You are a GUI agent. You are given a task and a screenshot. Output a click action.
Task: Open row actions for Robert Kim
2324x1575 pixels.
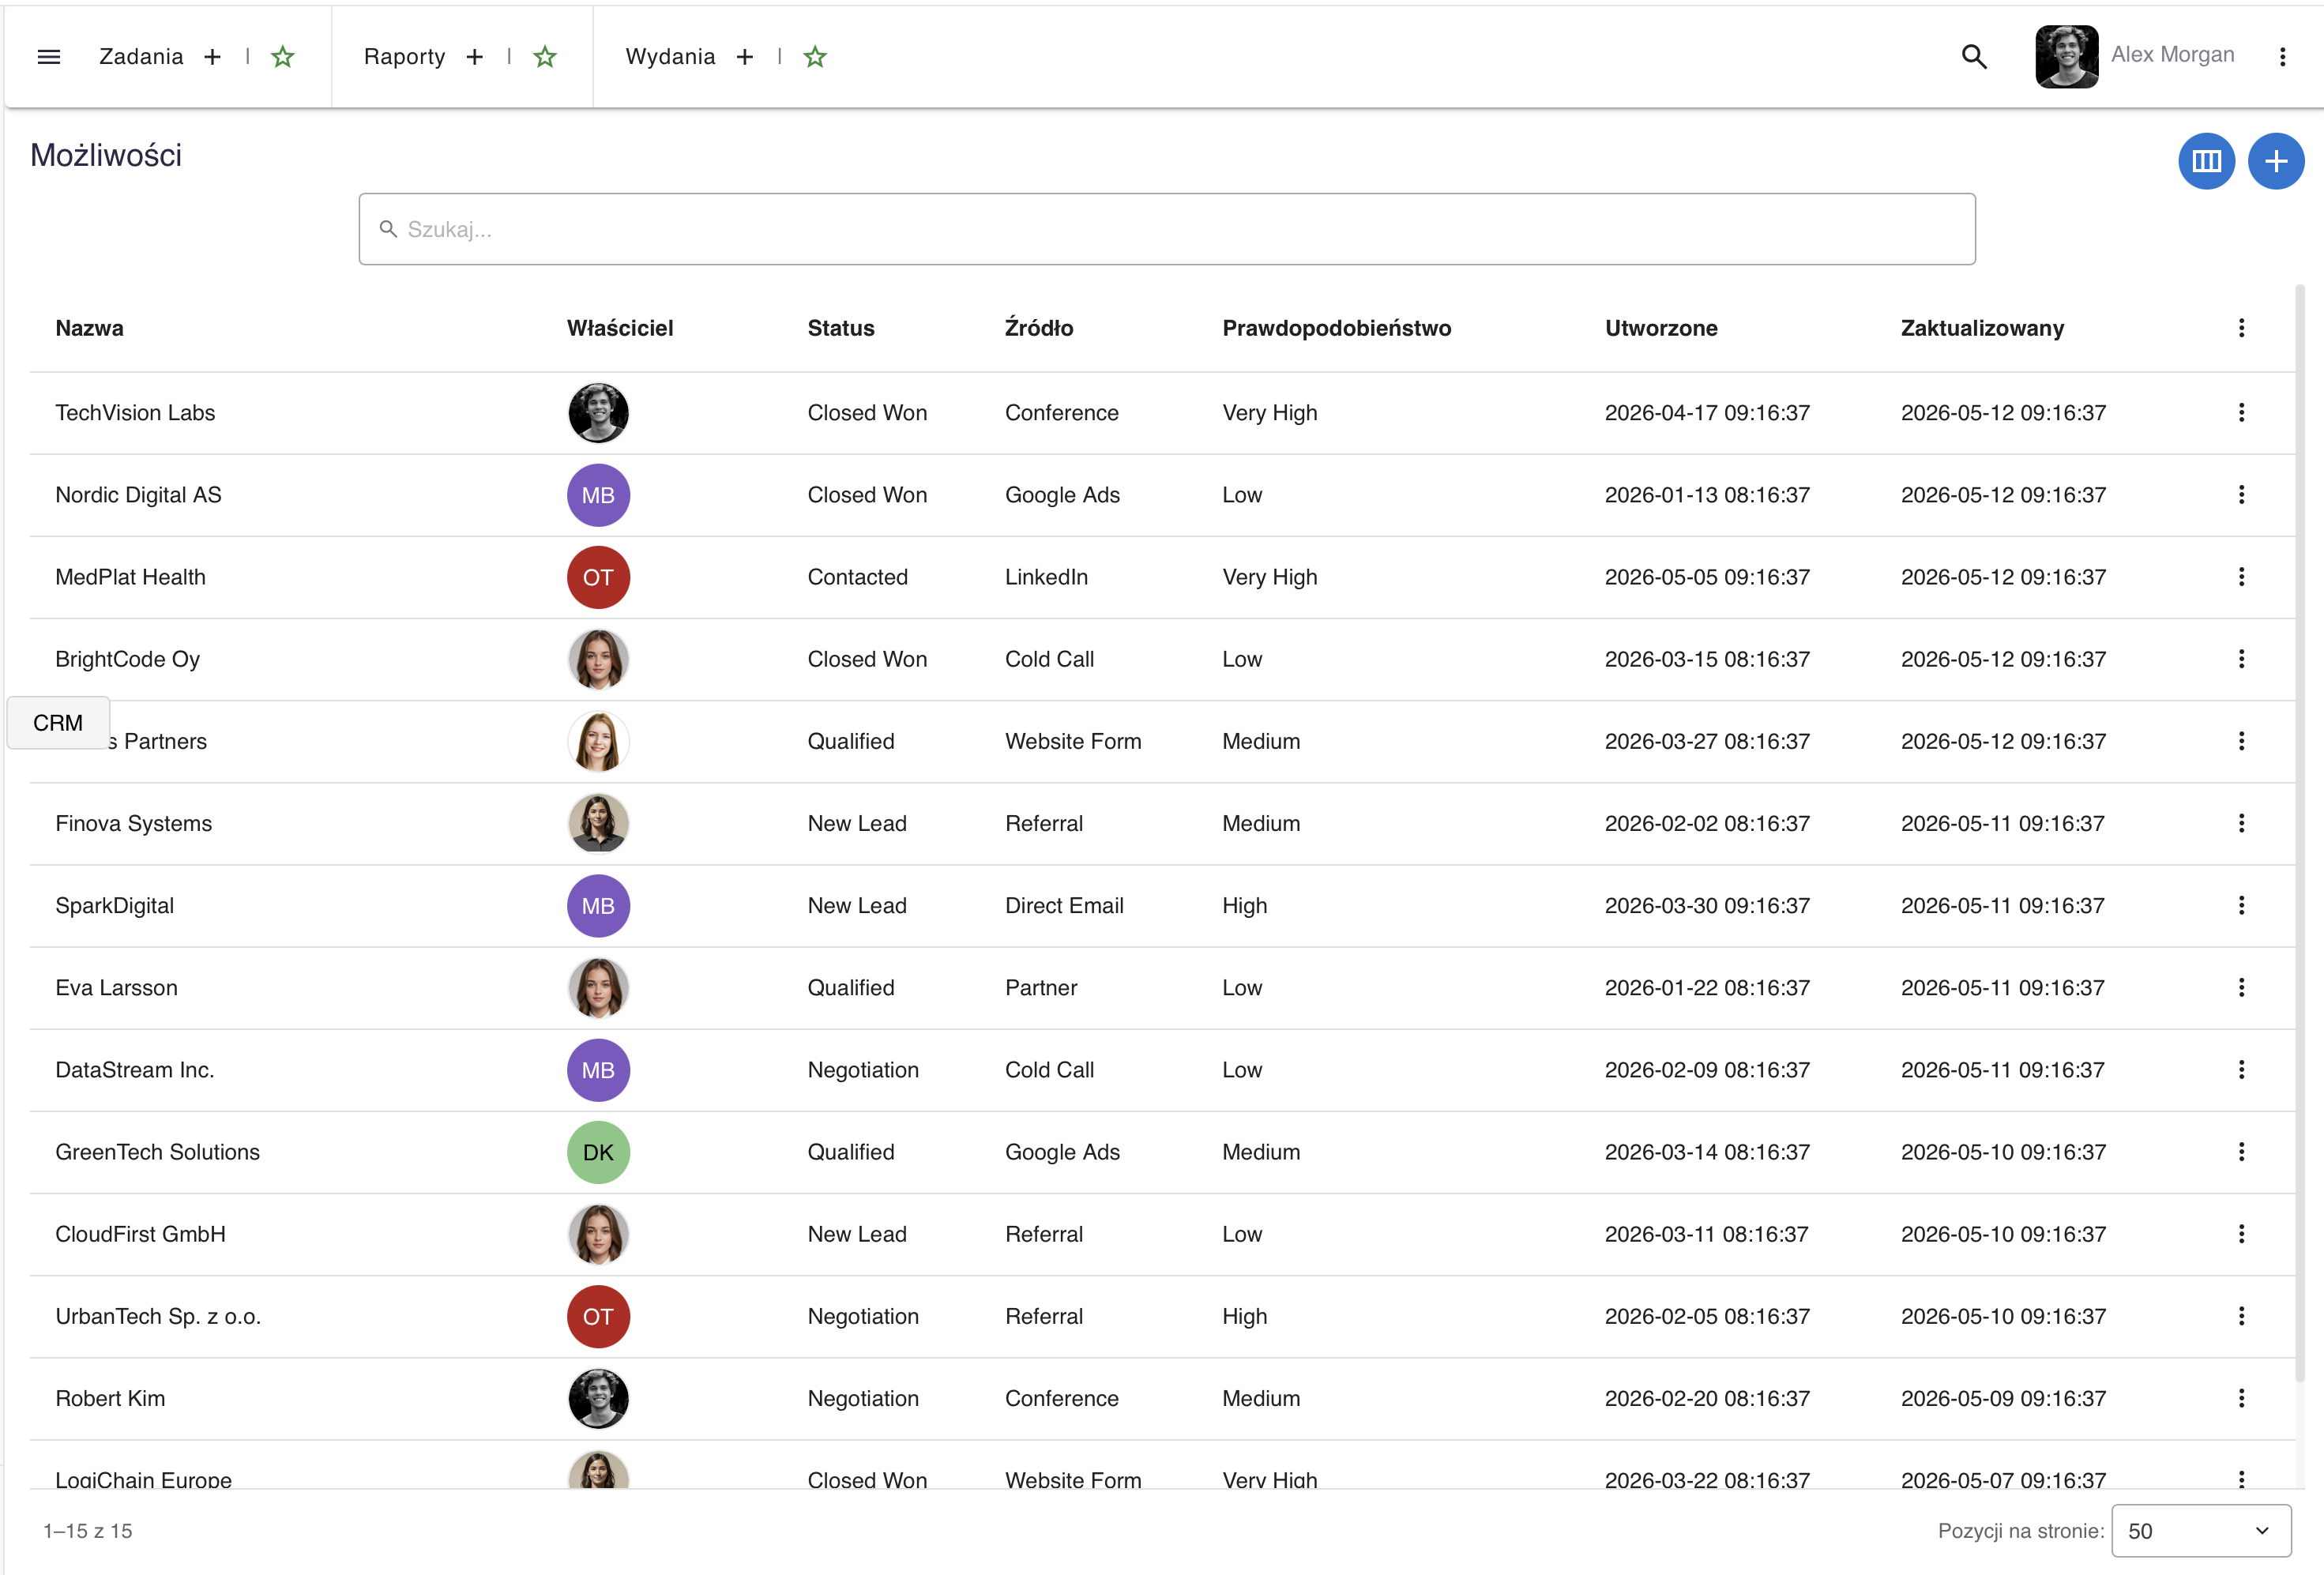click(x=2241, y=1398)
